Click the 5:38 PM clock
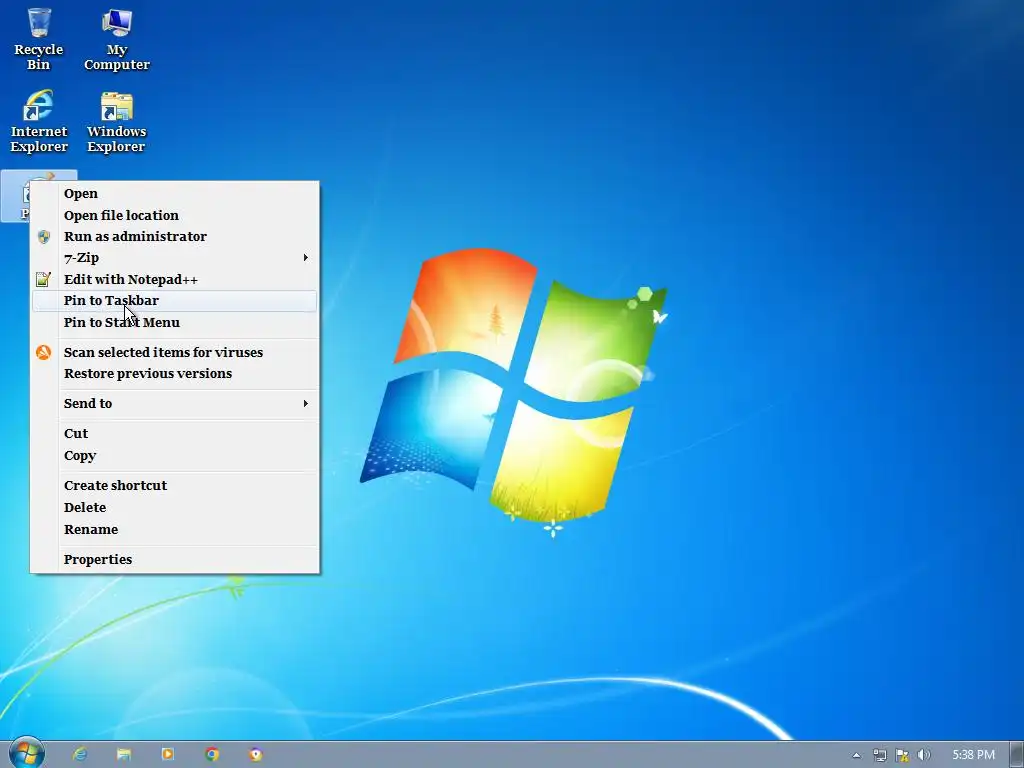The image size is (1024, 768). pyautogui.click(x=973, y=755)
